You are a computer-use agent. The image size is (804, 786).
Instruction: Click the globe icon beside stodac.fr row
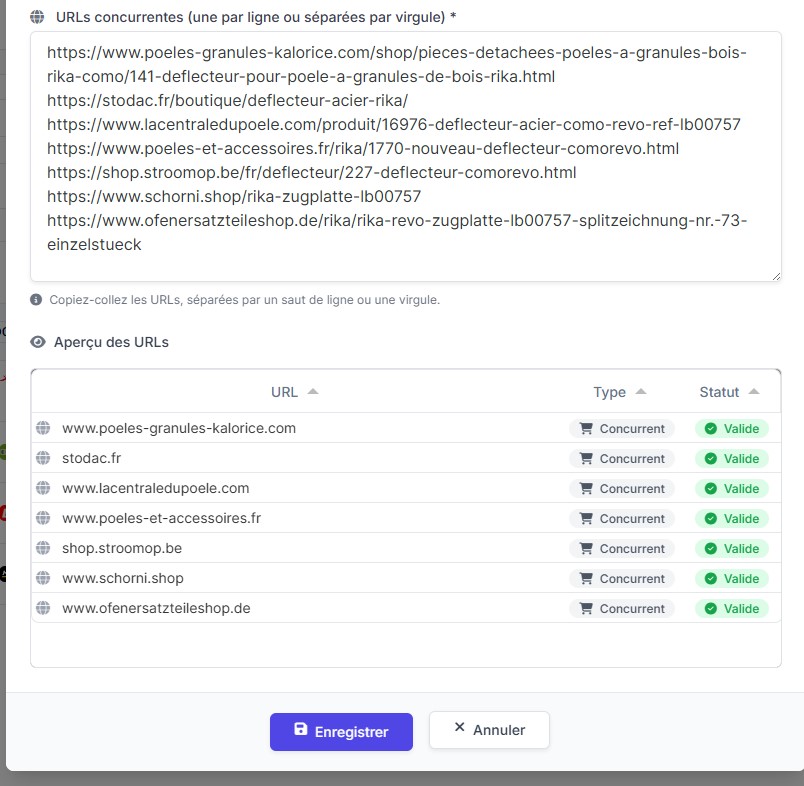[43, 458]
